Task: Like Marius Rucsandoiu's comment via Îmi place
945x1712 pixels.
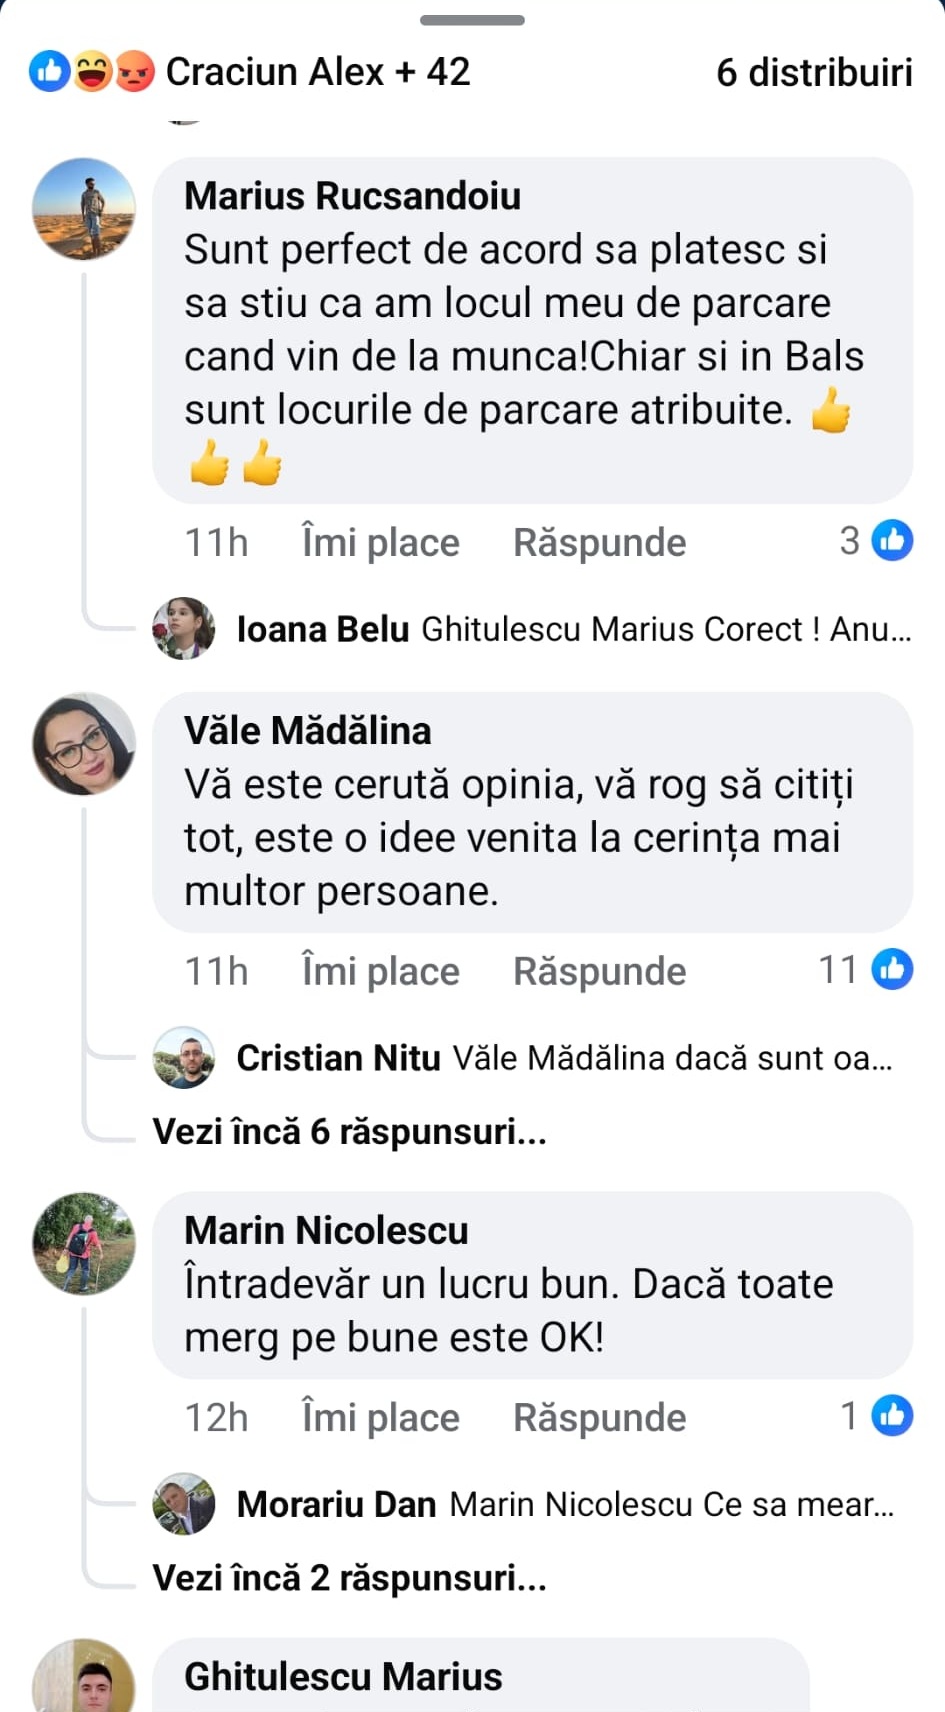Action: tap(380, 543)
